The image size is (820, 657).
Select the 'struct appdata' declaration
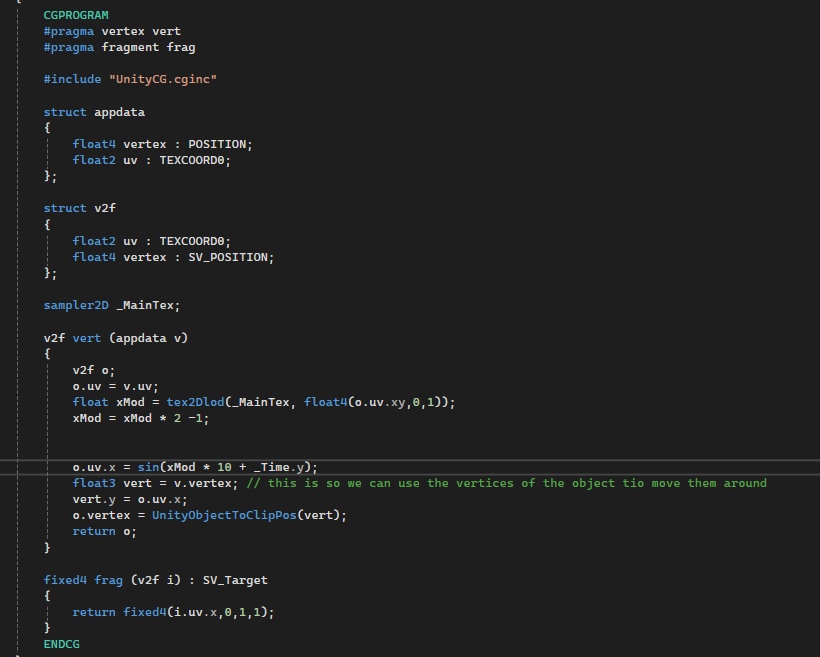(x=94, y=112)
